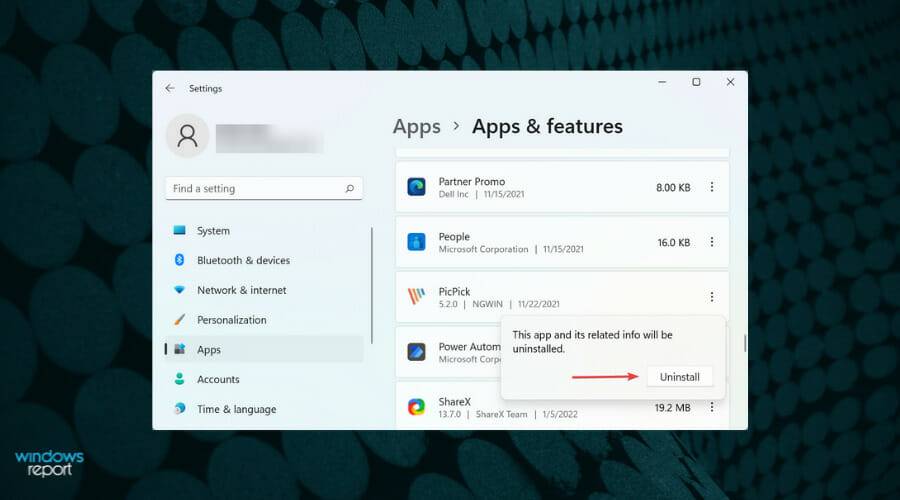Open the System settings section
The width and height of the screenshot is (900, 500).
[x=213, y=231]
